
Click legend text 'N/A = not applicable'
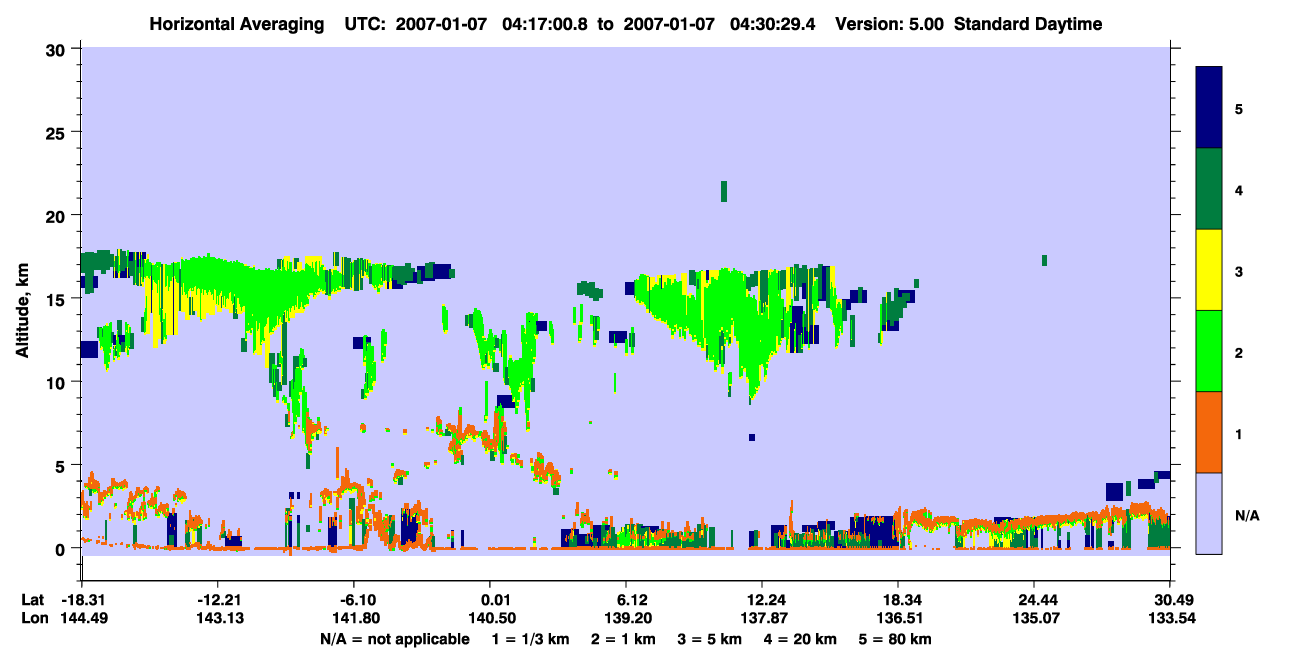coord(394,639)
